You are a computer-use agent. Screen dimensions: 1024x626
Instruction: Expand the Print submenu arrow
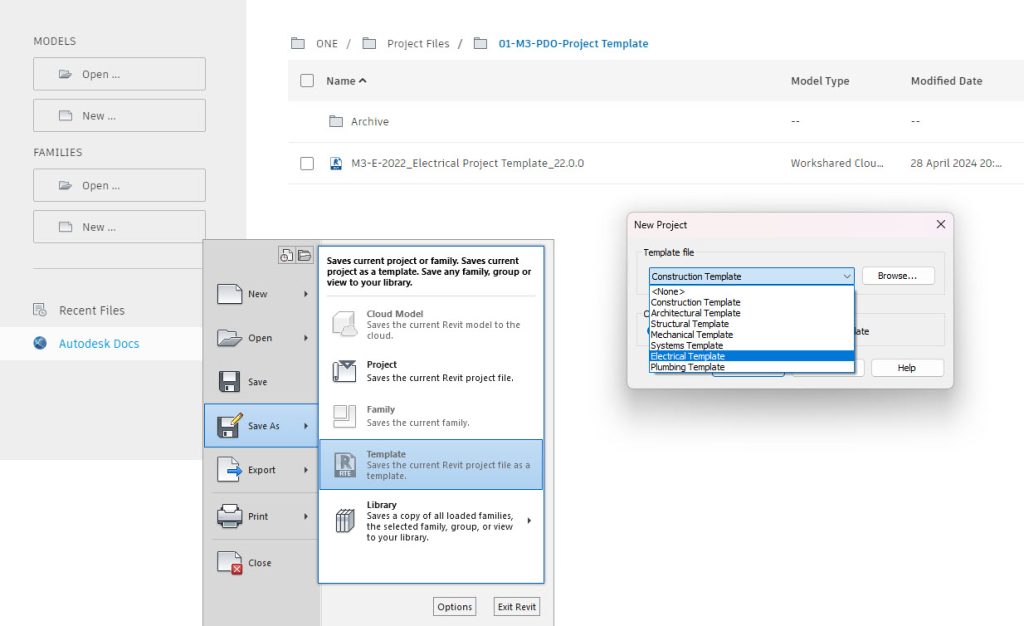pyautogui.click(x=306, y=516)
